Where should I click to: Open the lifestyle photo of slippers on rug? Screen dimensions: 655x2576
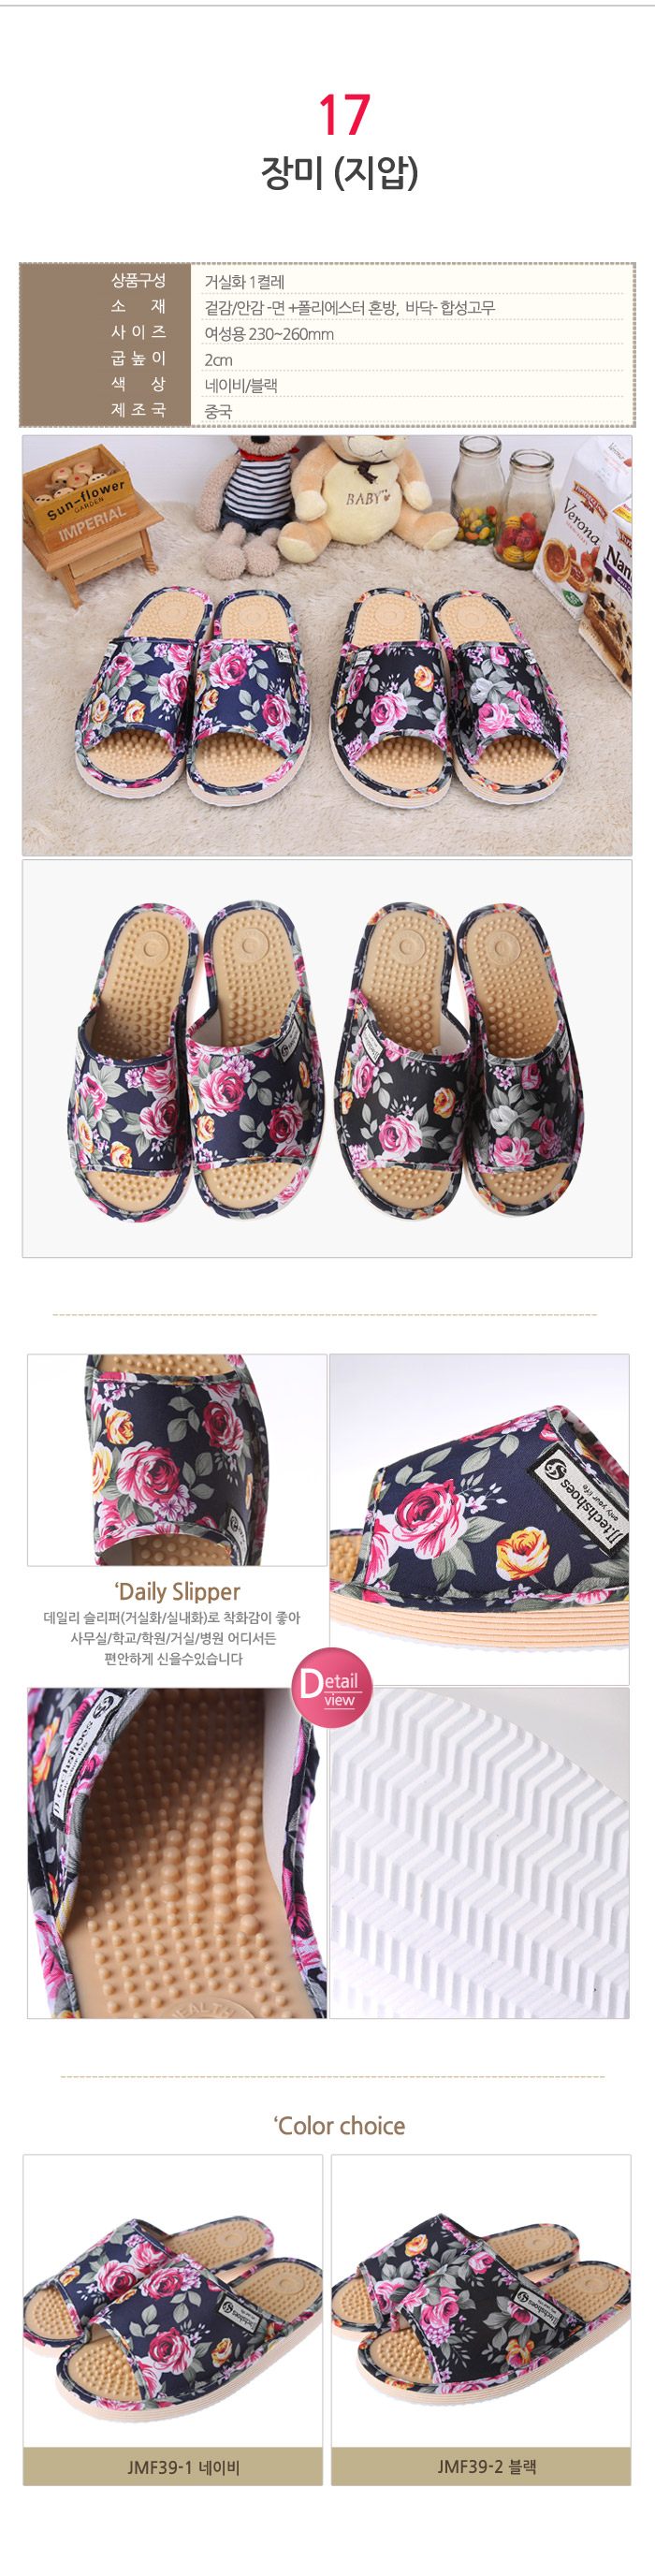pyautogui.click(x=327, y=645)
